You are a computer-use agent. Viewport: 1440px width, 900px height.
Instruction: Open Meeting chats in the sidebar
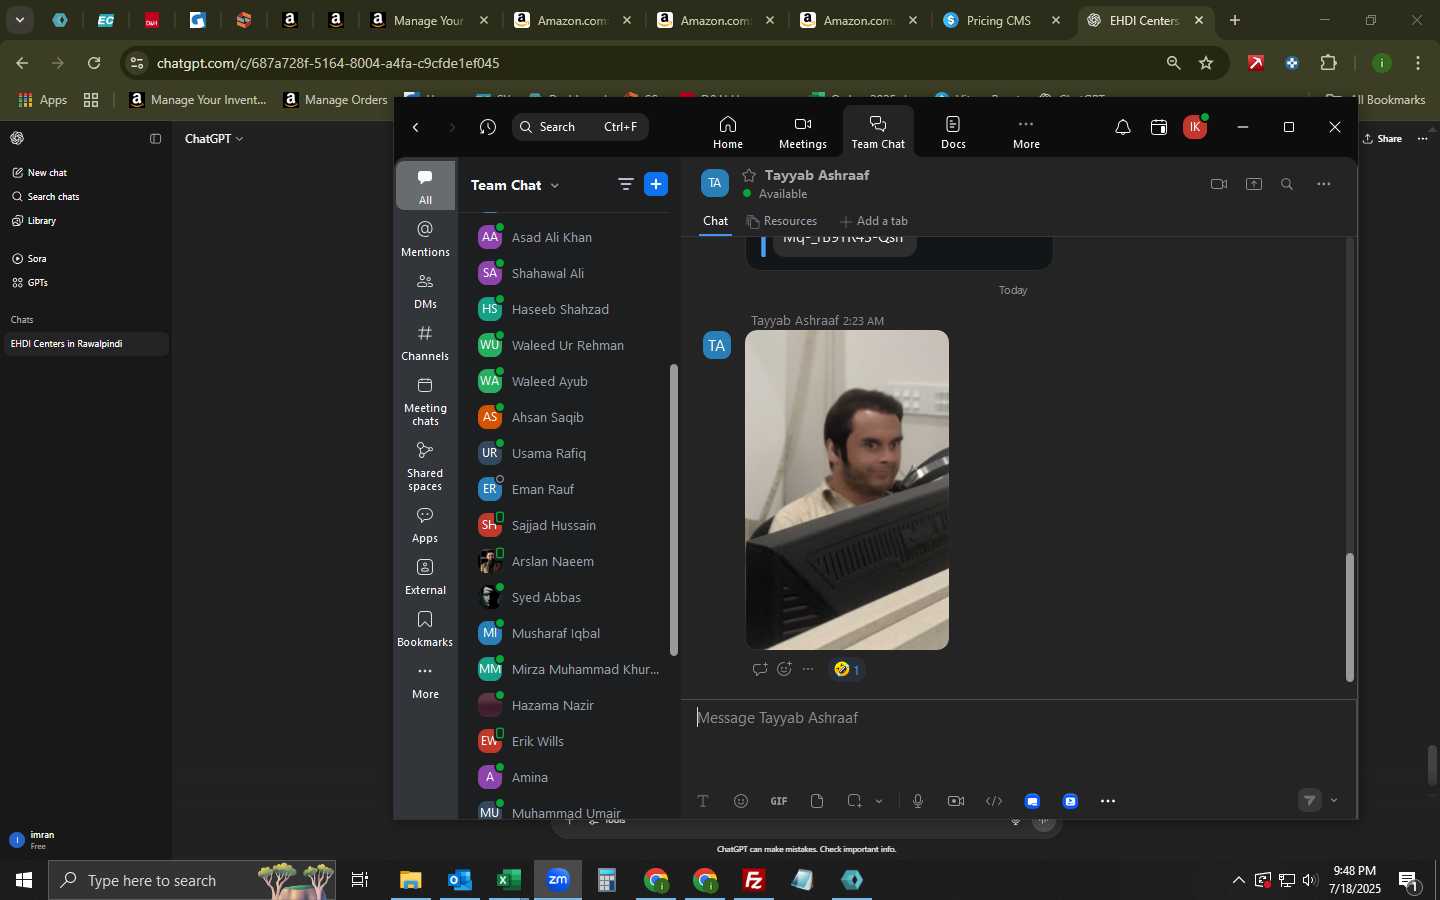point(425,401)
